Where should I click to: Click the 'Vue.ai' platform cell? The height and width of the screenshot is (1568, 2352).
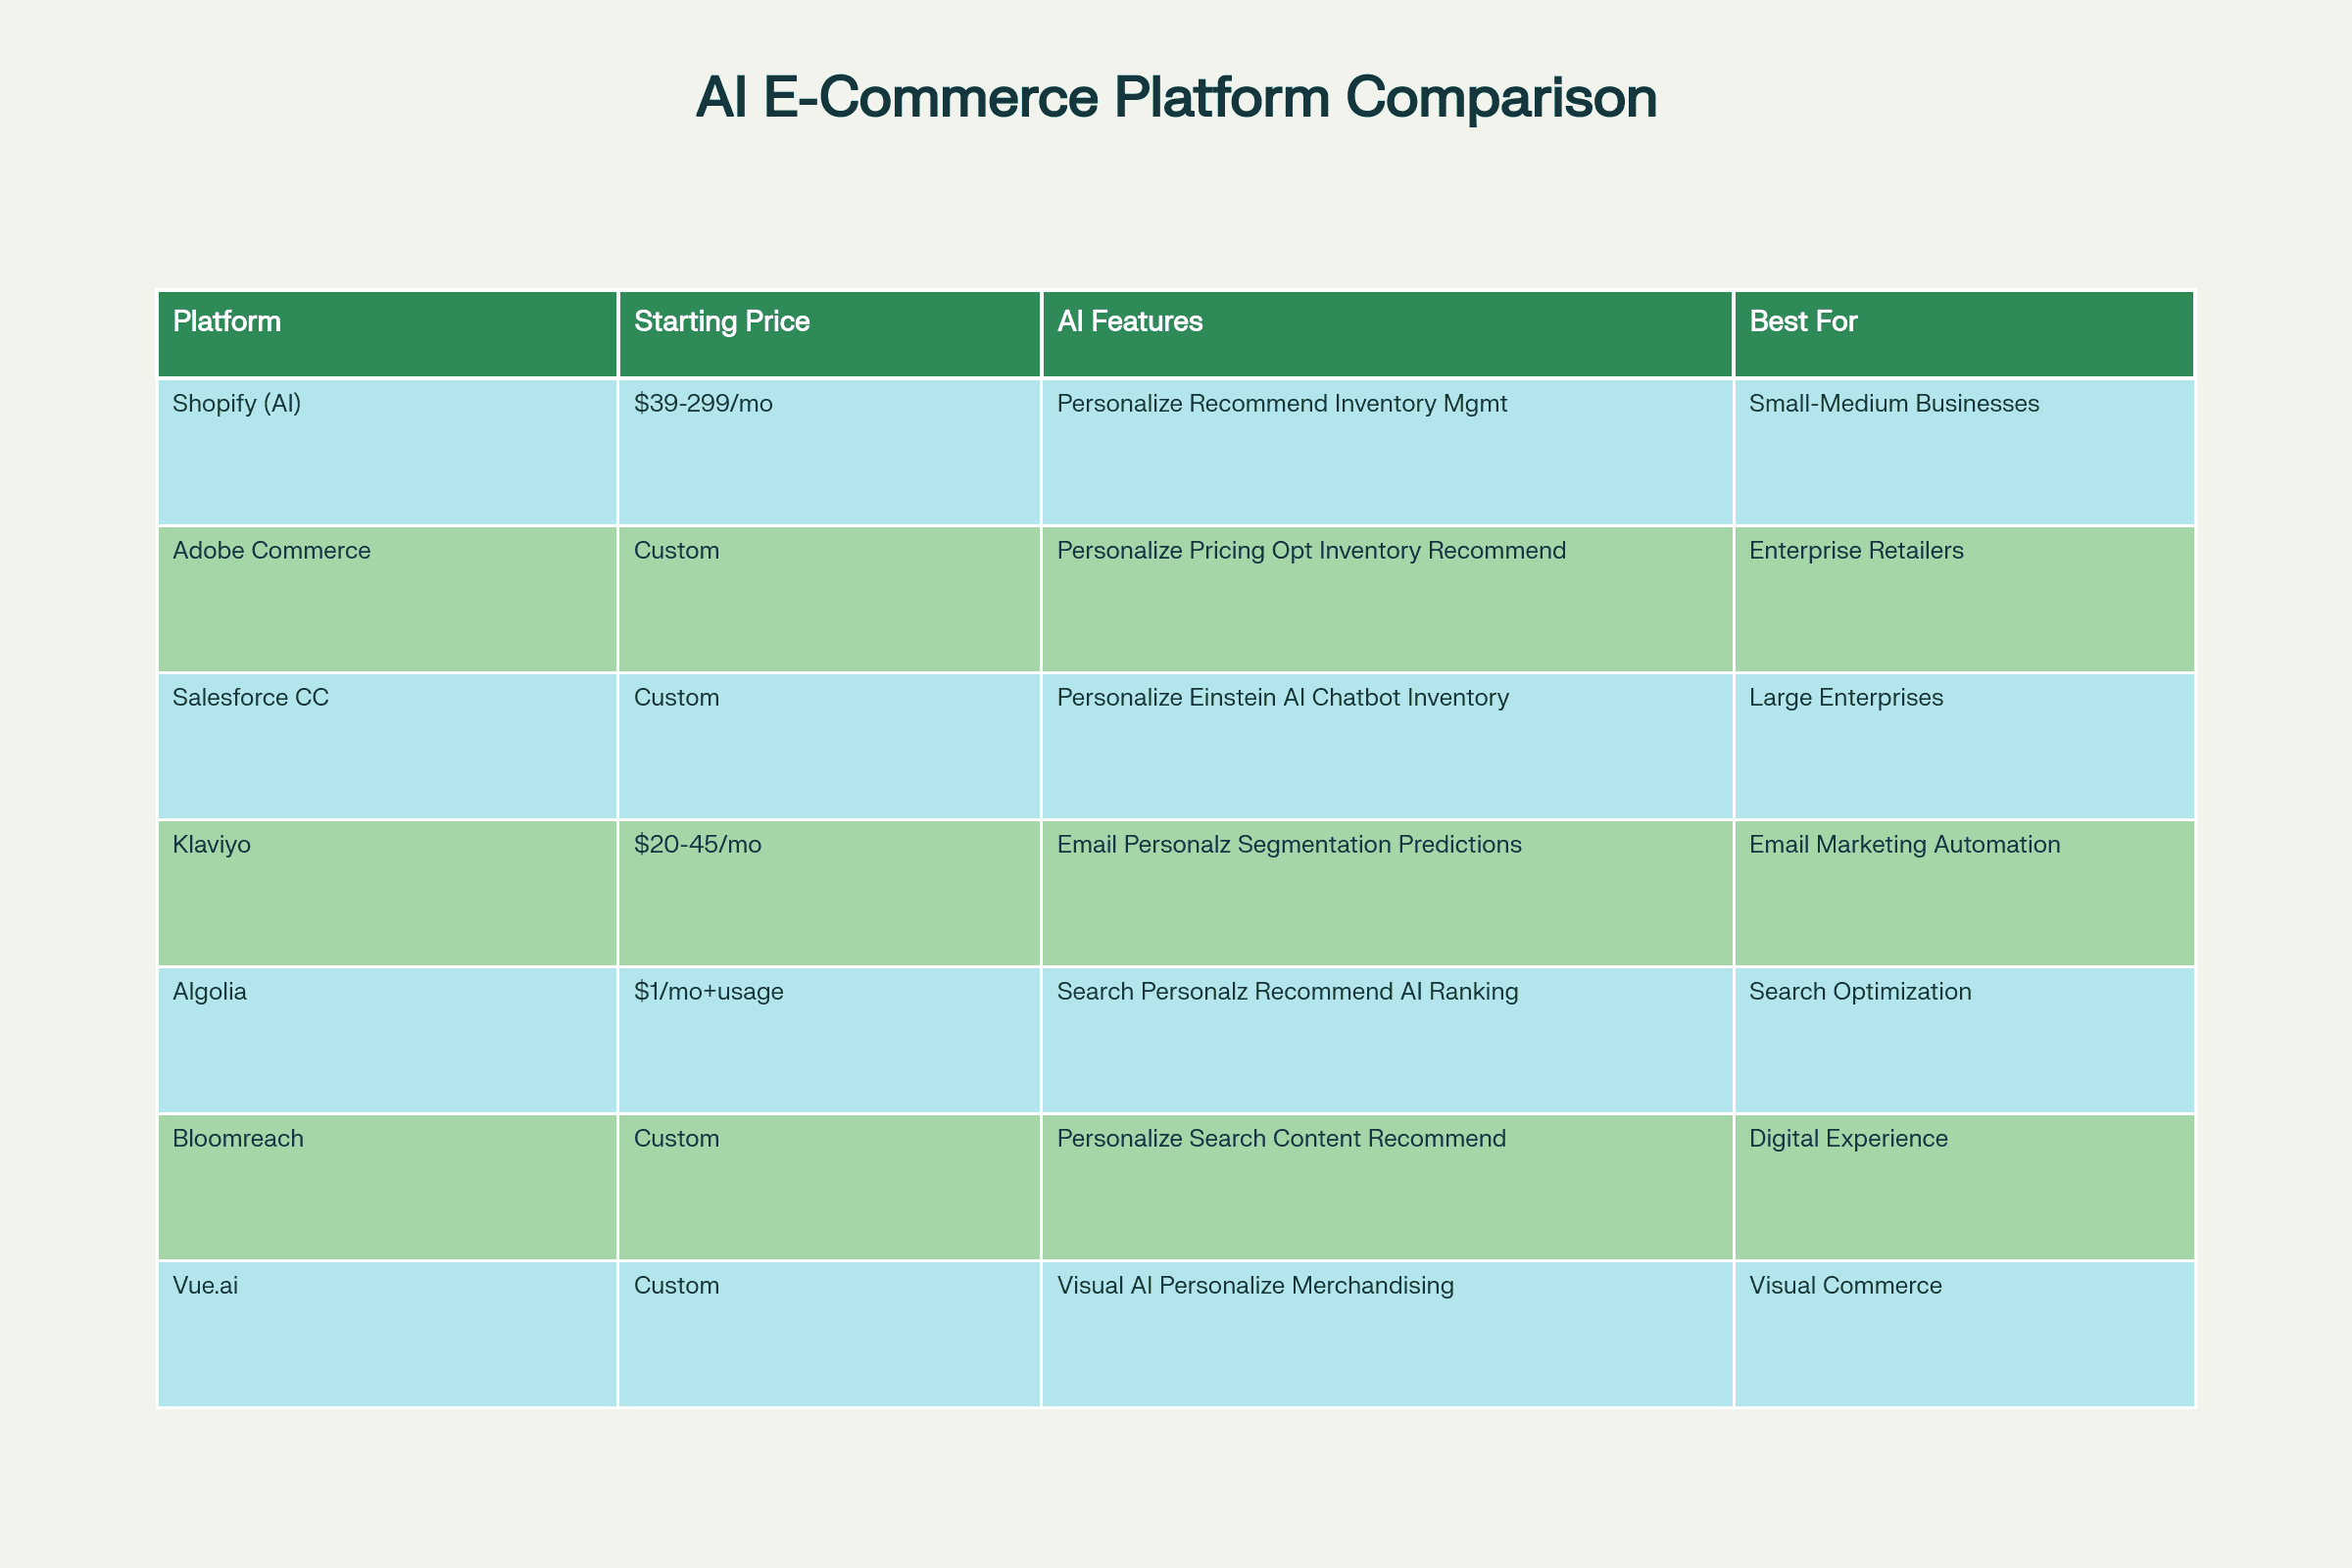(388, 1334)
